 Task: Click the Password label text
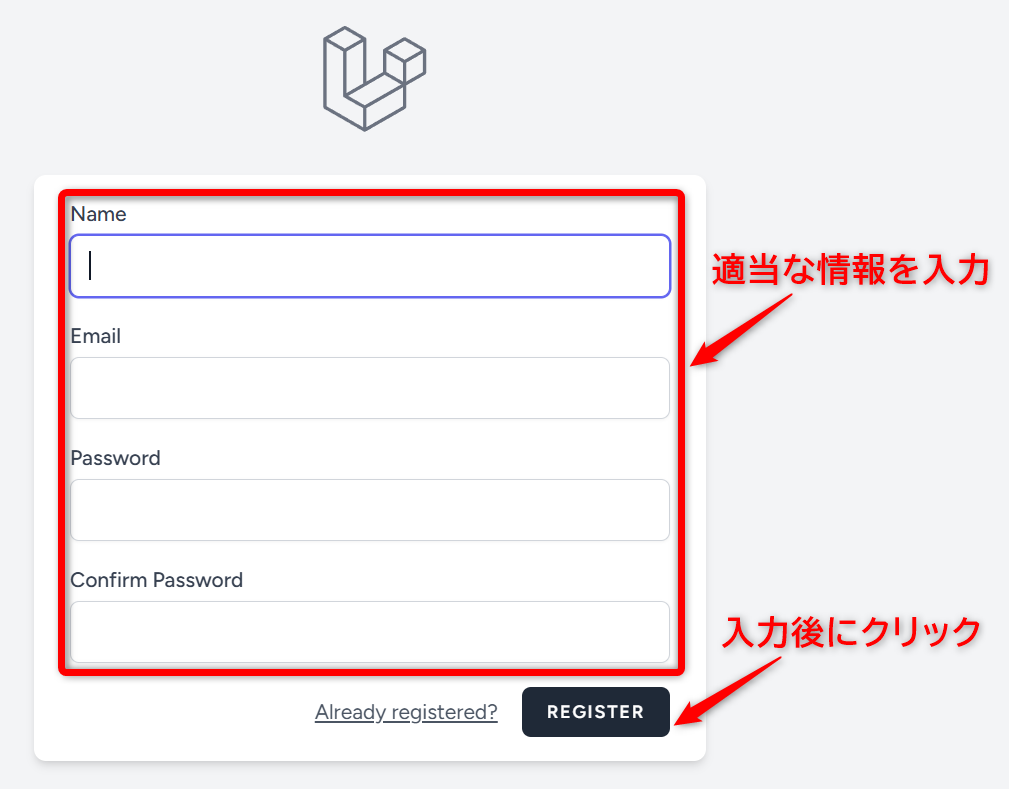point(115,458)
